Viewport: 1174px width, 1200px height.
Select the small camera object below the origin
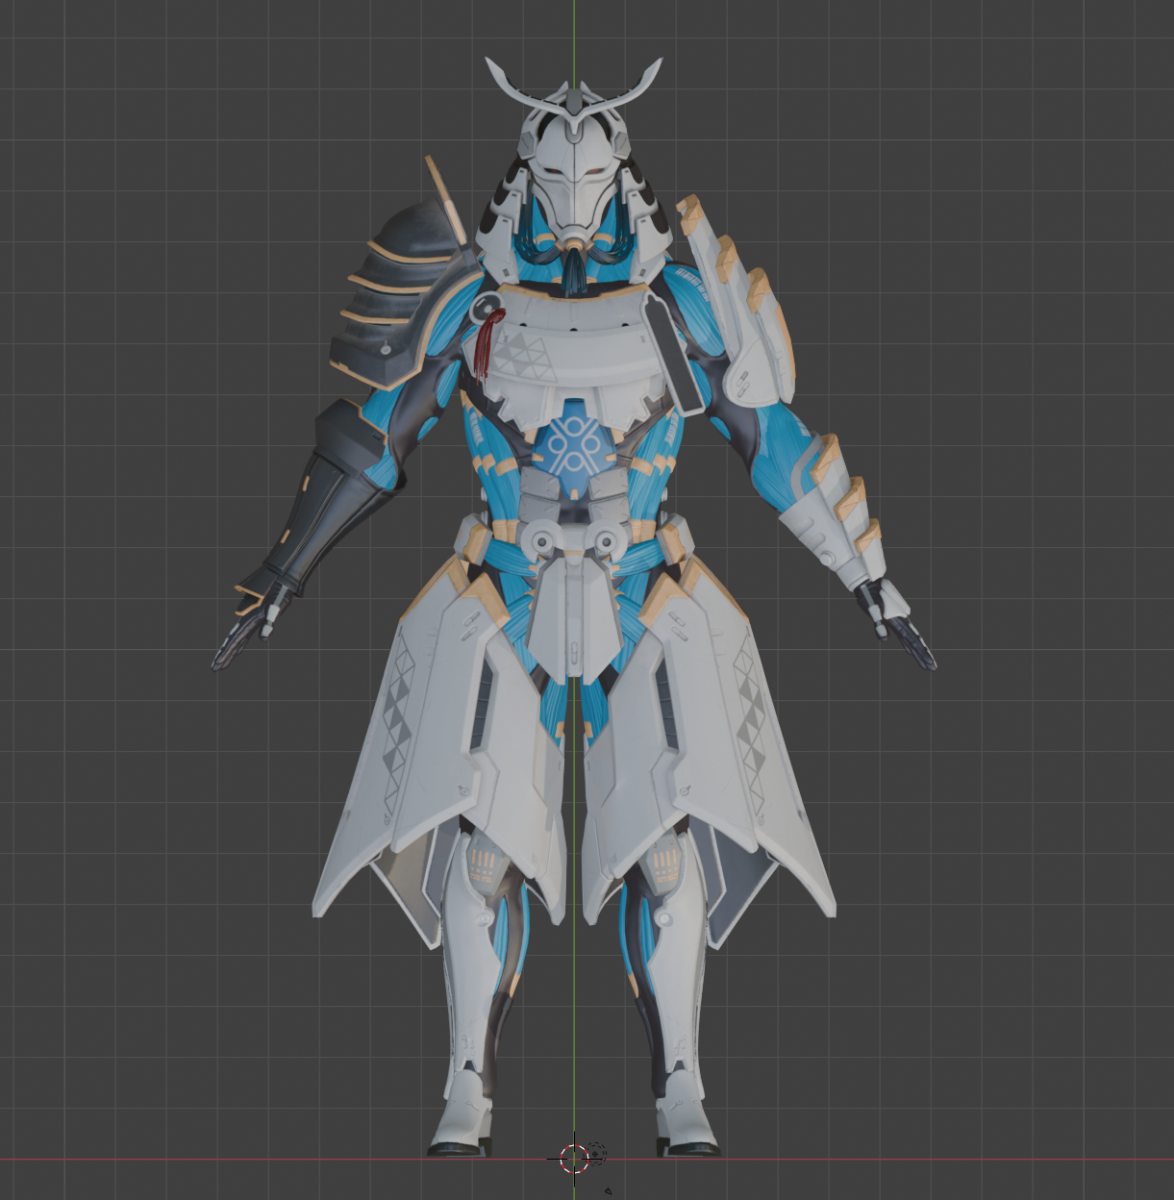(609, 1191)
